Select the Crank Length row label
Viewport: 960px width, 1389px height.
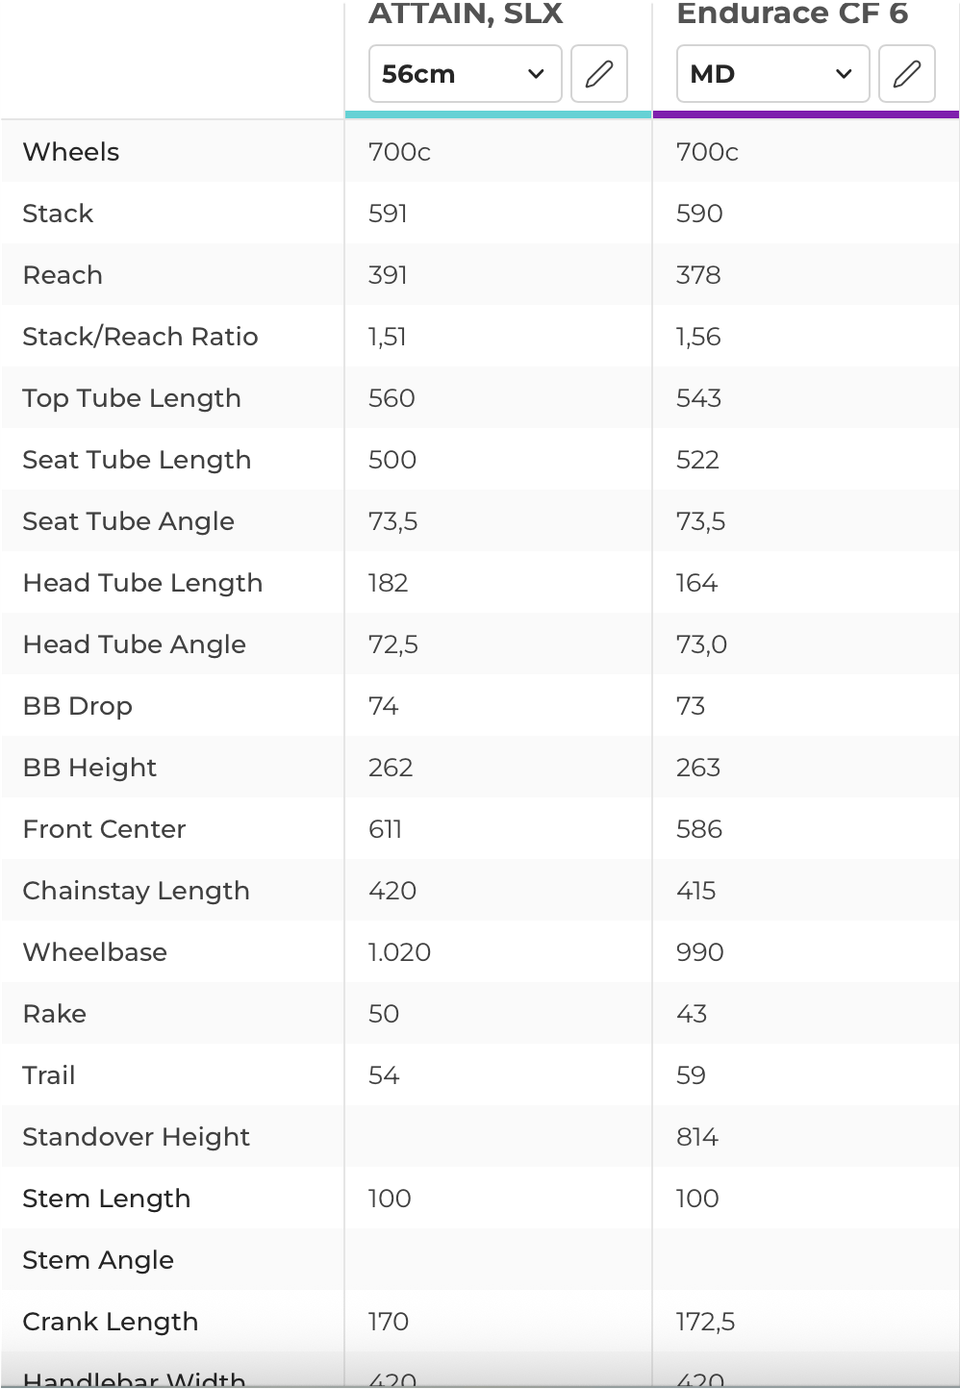110,1322
